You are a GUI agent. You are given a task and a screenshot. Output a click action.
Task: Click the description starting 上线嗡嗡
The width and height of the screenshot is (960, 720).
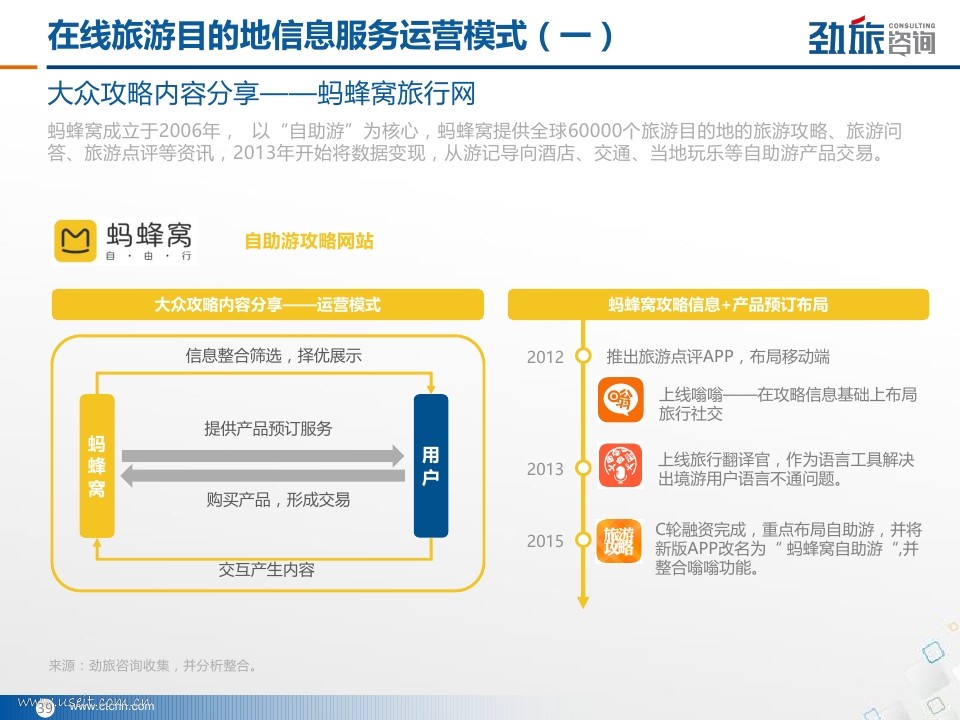(787, 404)
